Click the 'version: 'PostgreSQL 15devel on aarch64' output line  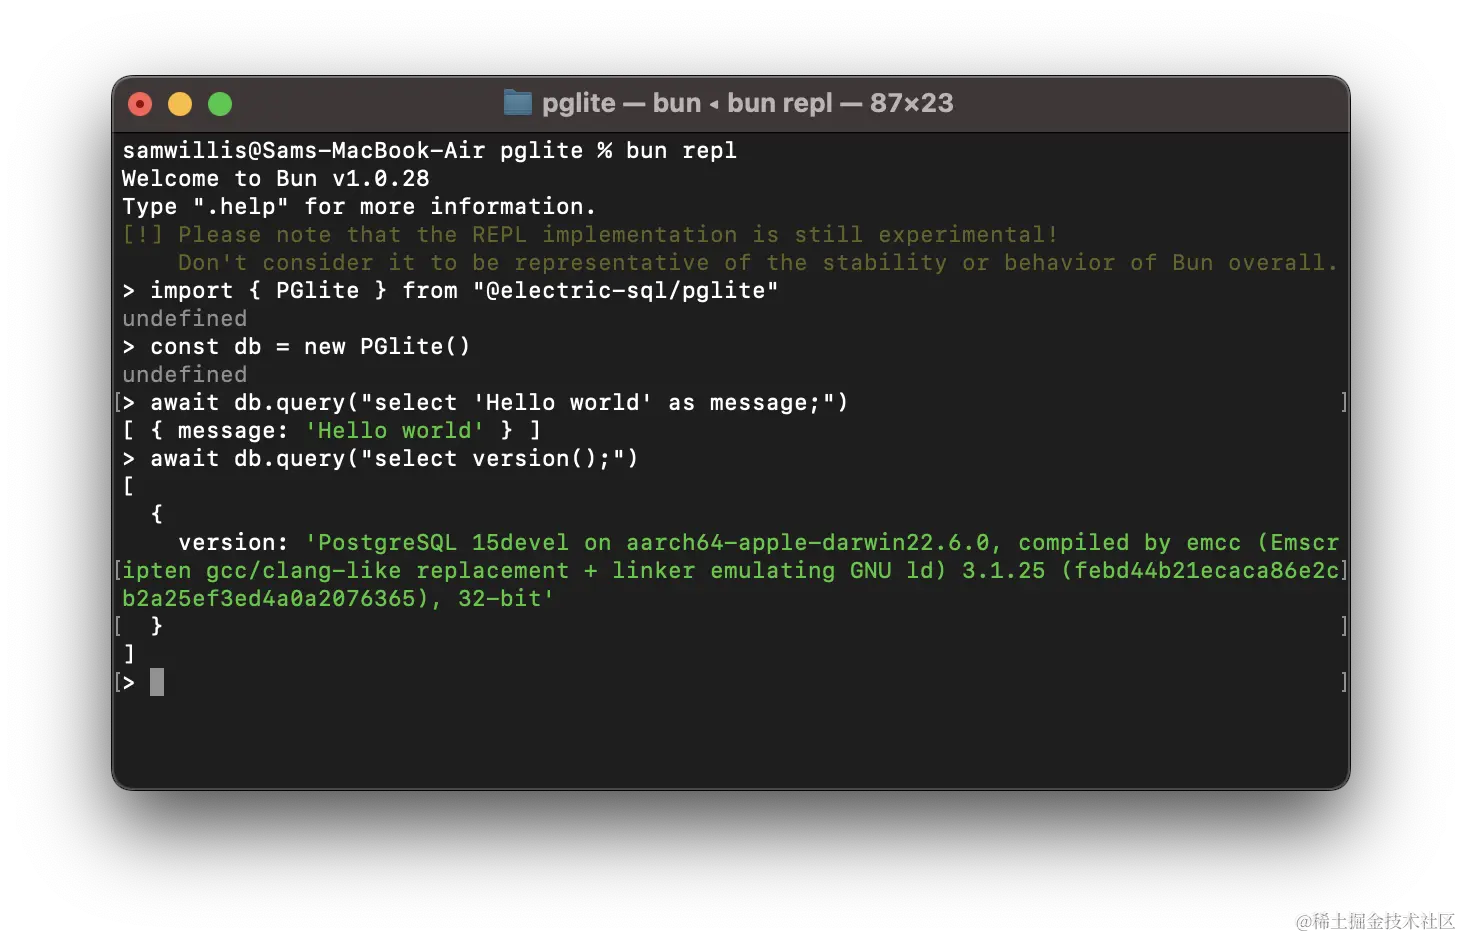pos(758,543)
